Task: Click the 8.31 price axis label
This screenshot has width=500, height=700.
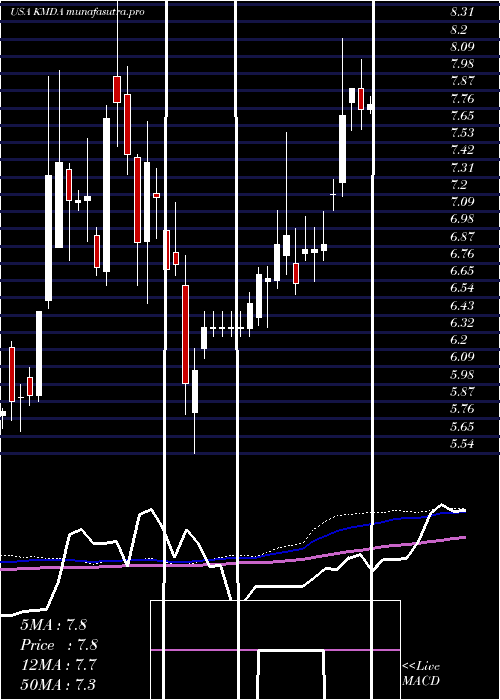Action: (x=462, y=12)
